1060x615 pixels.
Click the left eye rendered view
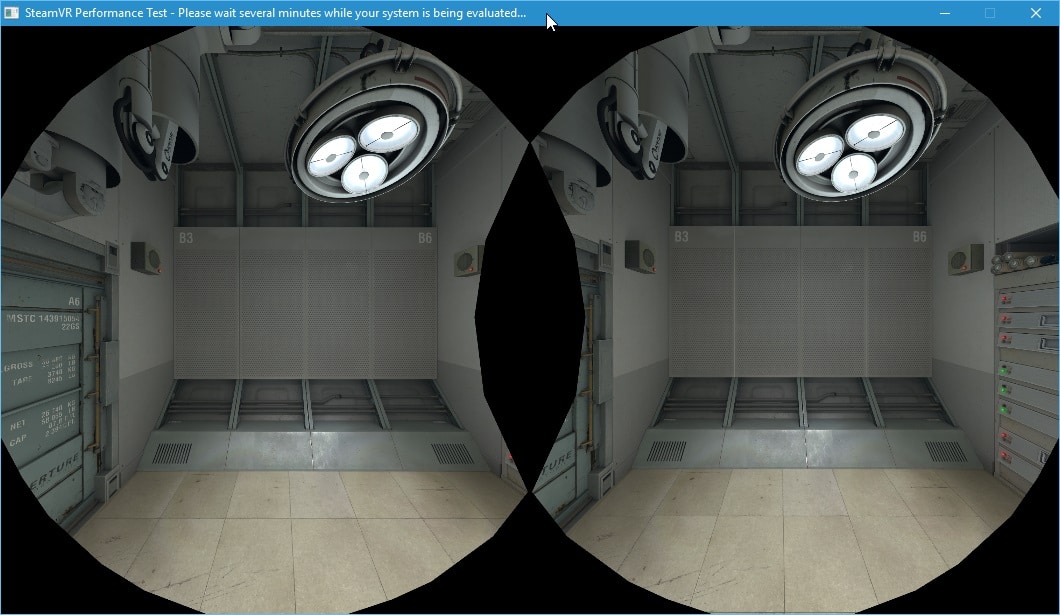(x=265, y=320)
